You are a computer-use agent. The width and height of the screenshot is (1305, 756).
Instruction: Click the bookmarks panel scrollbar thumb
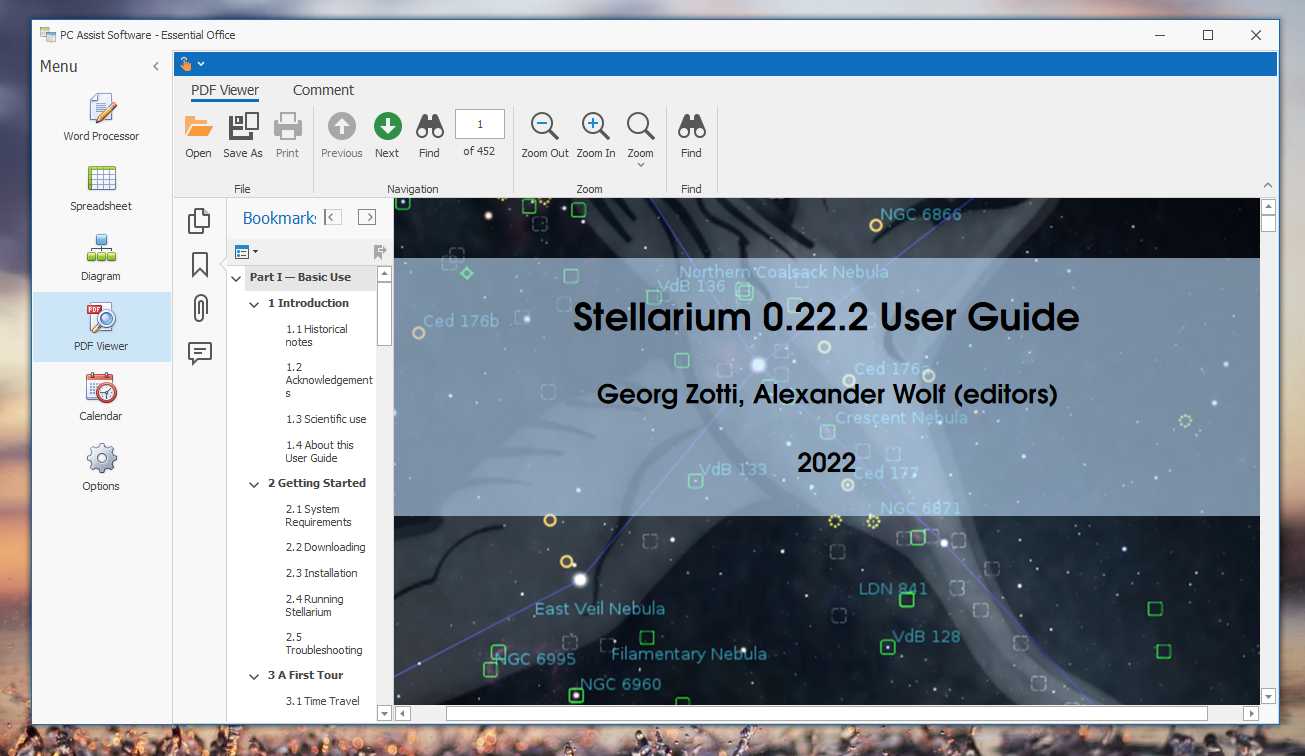click(x=384, y=315)
